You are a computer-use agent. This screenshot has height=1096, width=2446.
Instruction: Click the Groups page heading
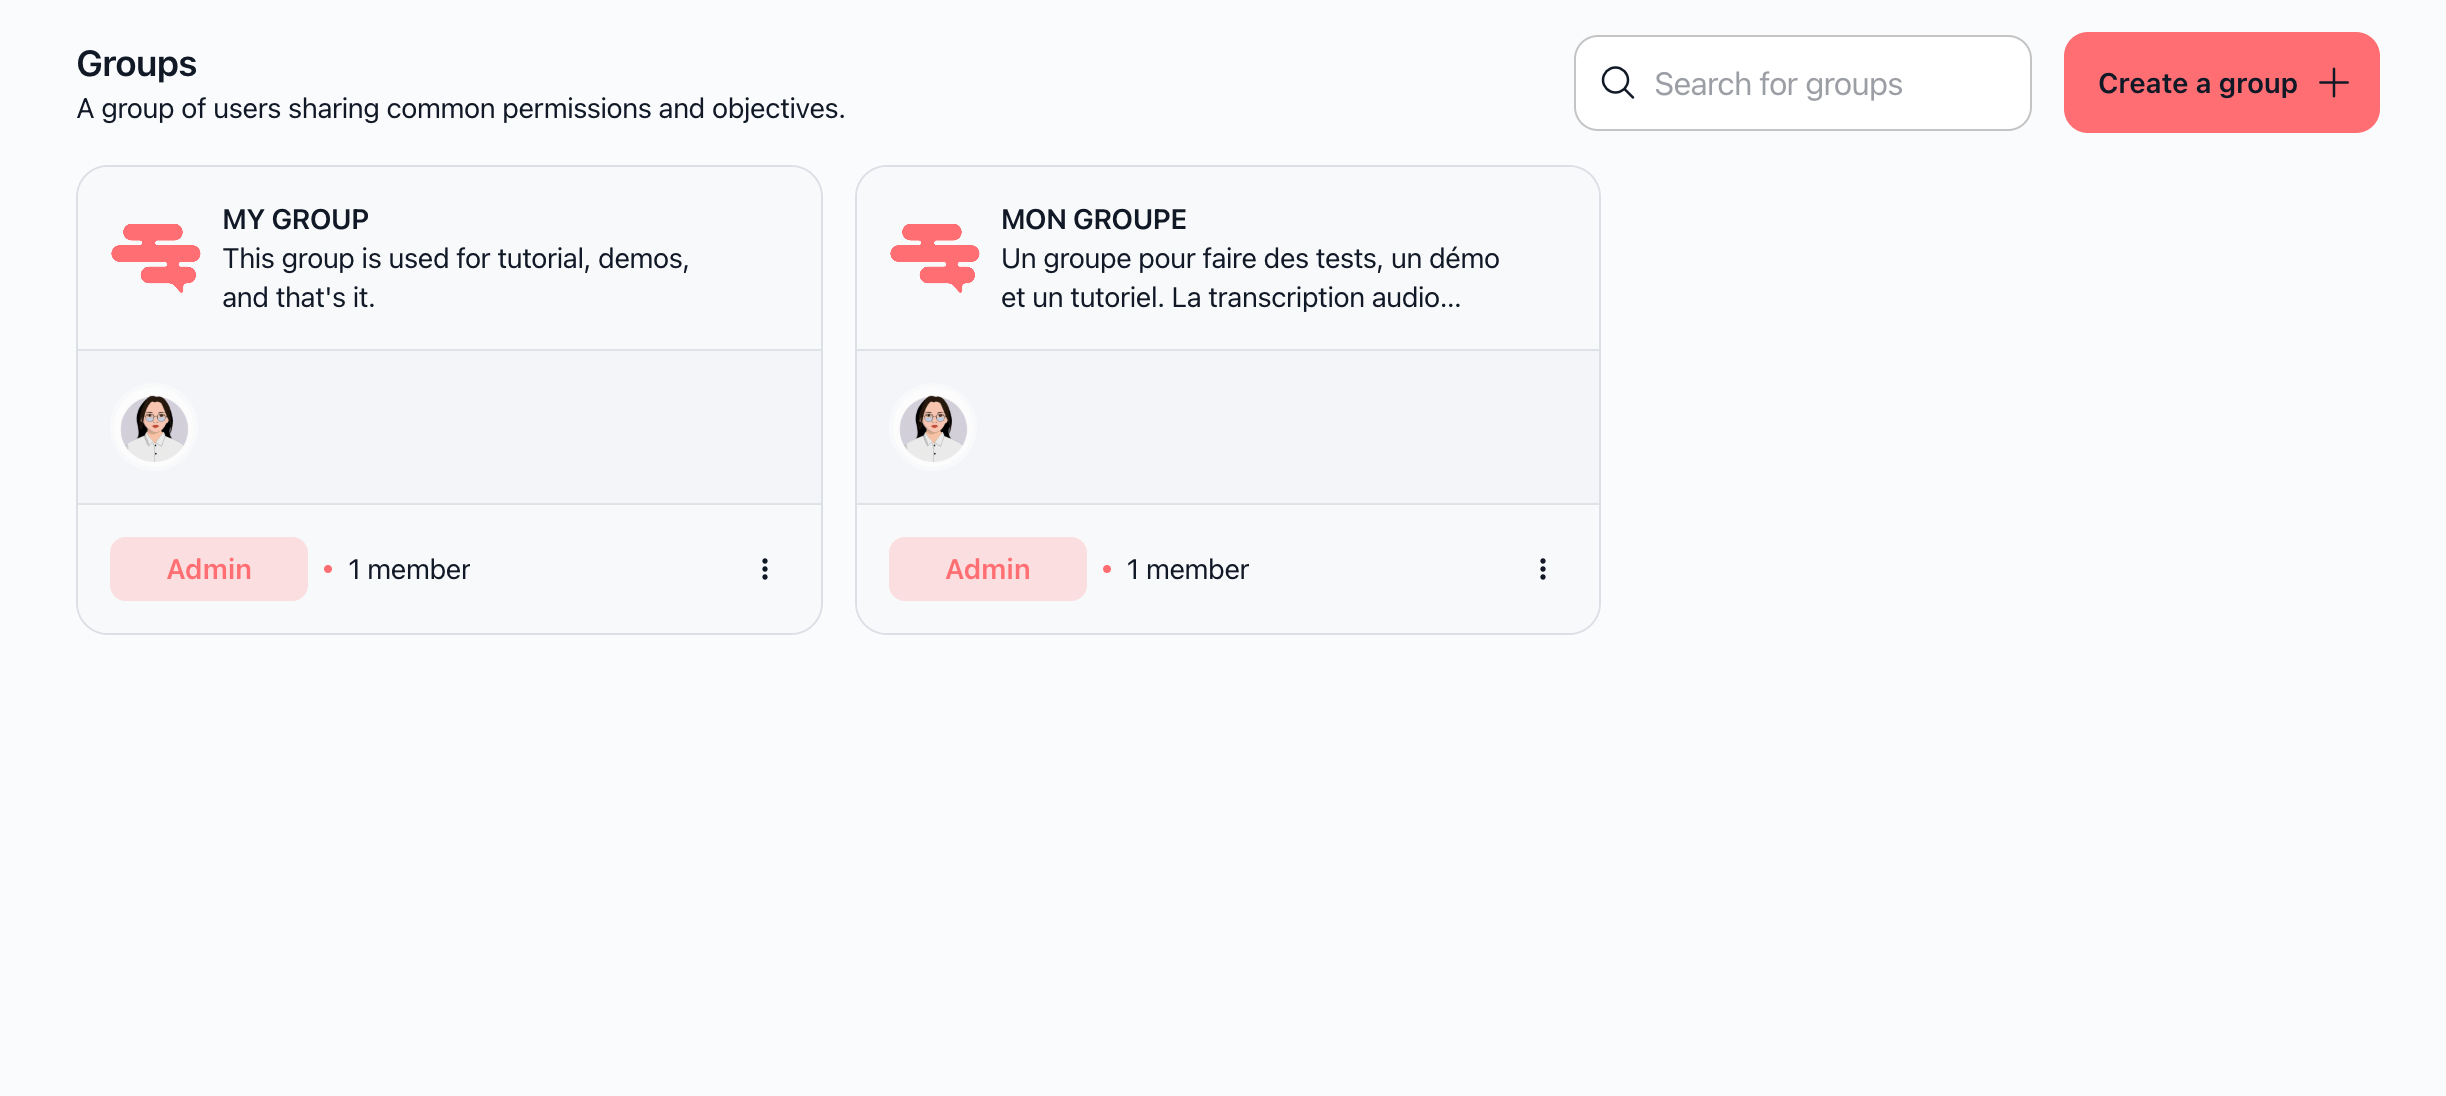click(137, 64)
